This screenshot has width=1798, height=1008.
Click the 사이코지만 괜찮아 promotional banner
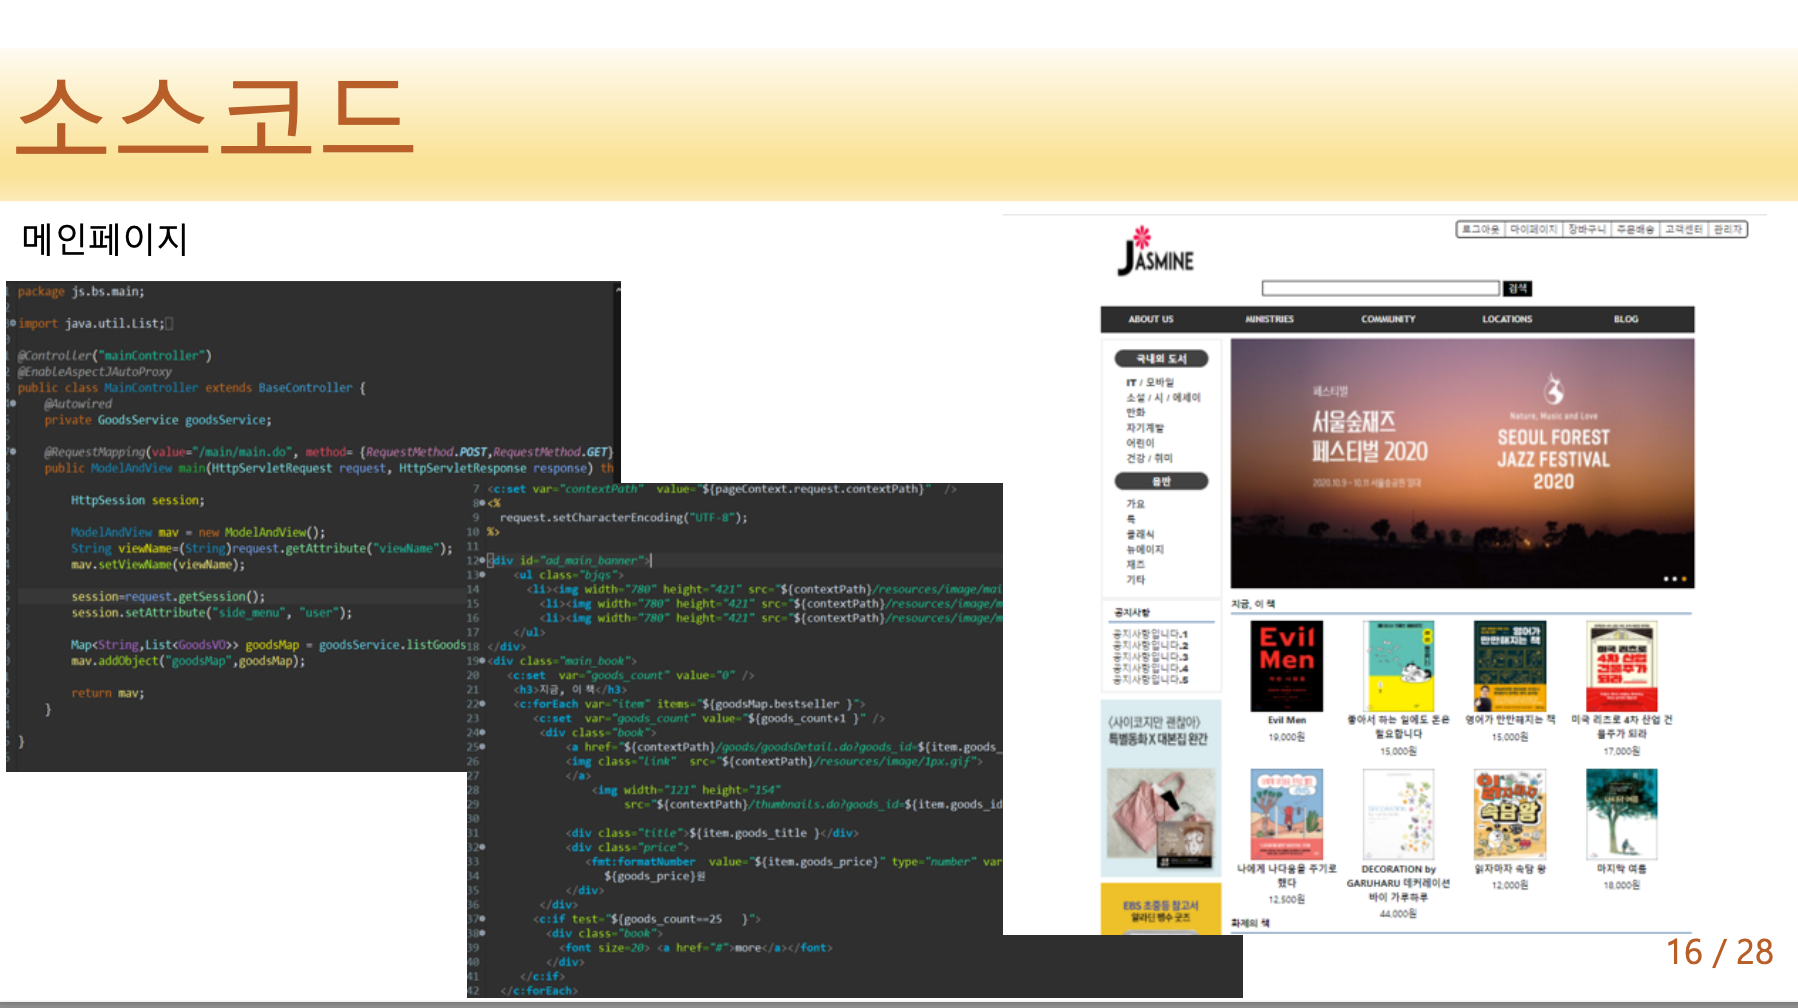click(1160, 789)
